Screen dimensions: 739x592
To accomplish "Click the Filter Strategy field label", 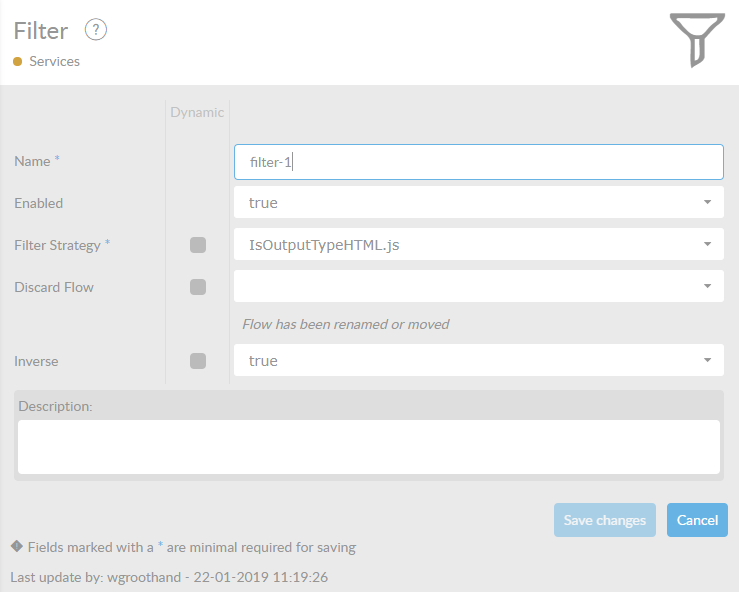I will (57, 245).
